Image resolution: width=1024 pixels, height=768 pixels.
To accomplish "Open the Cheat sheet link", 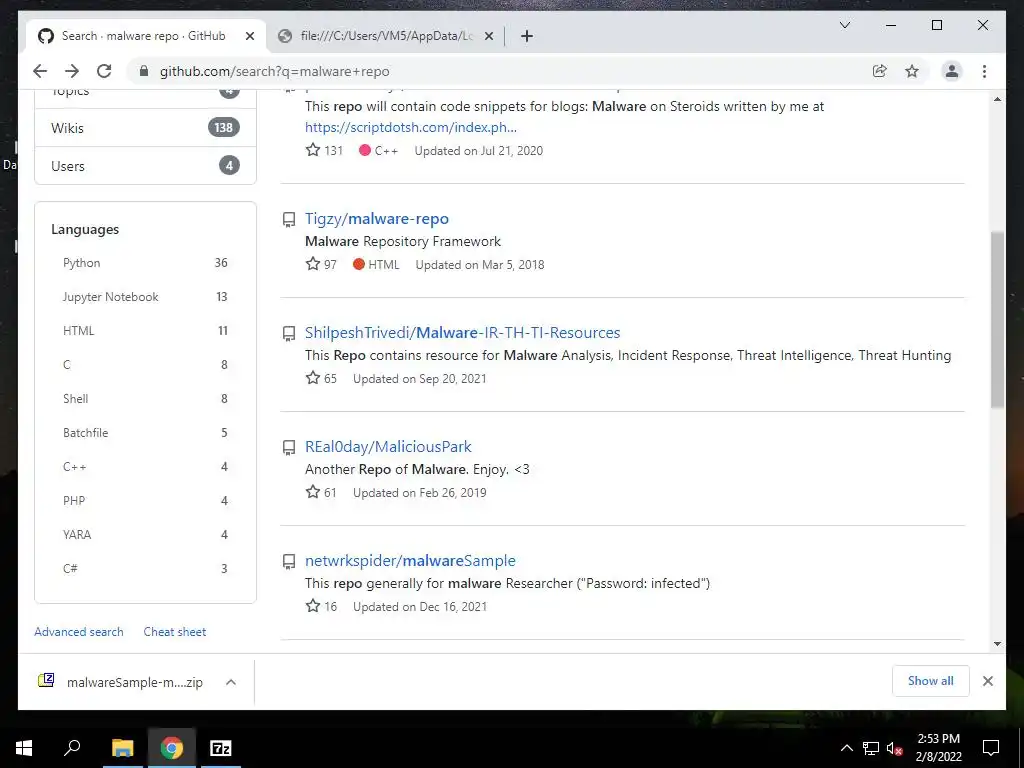I will point(174,632).
